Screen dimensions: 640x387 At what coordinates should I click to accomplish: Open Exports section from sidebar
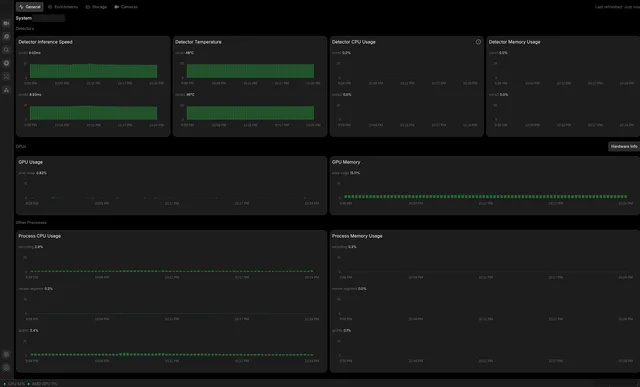click(6, 63)
